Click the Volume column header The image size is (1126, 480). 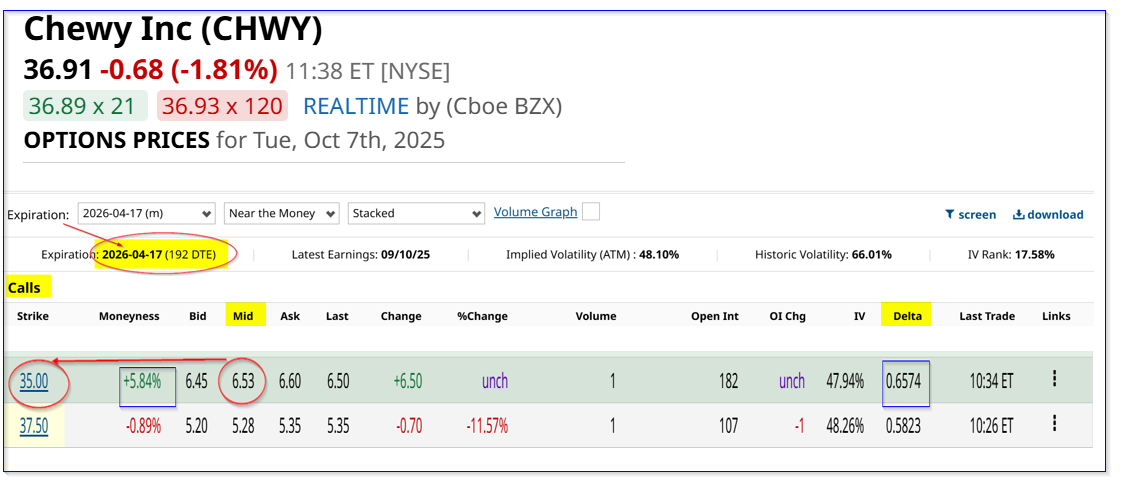click(x=595, y=316)
